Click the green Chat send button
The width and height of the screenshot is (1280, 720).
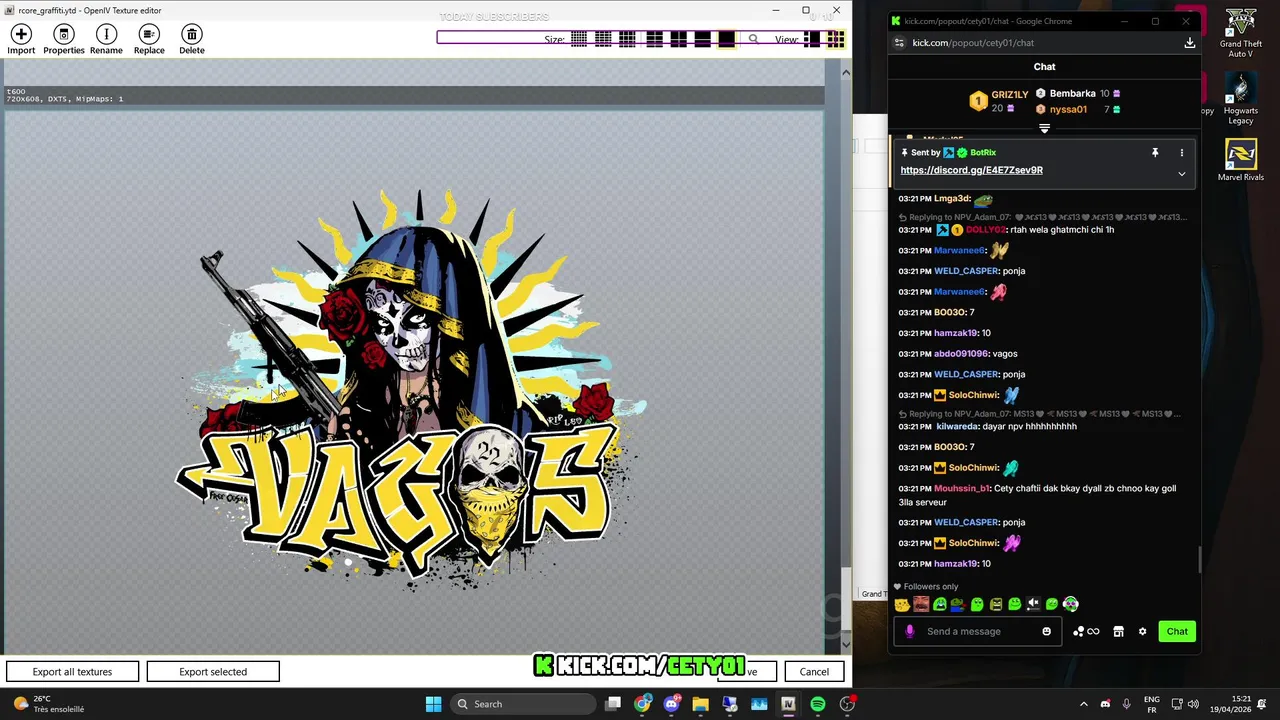(1177, 631)
